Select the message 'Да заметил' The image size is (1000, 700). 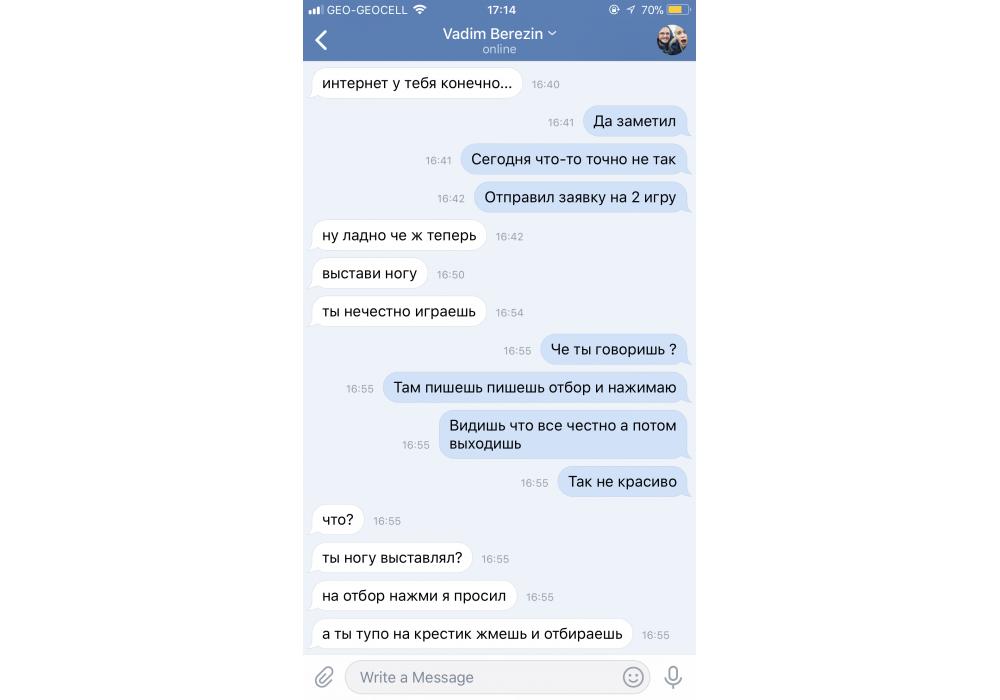(635, 121)
